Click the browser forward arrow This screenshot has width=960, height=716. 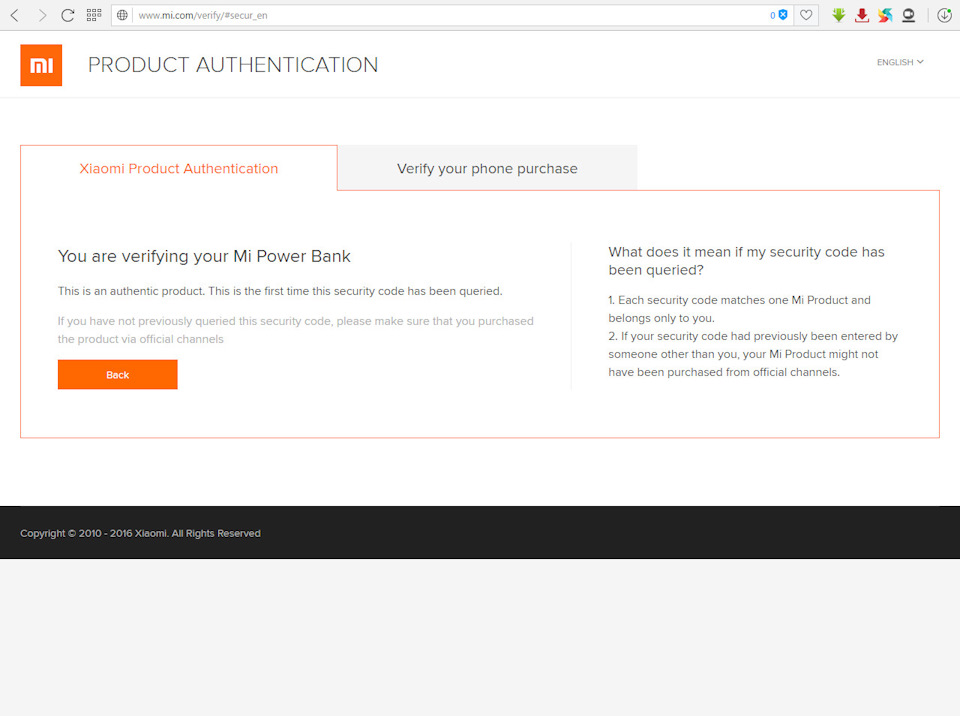tap(42, 15)
